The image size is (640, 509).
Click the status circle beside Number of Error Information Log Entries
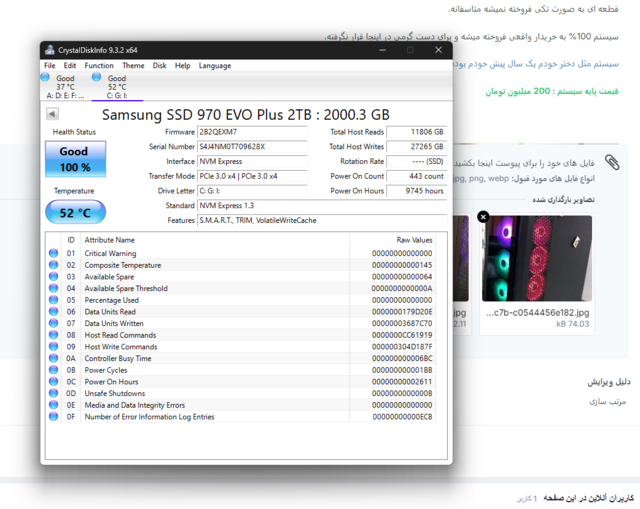click(53, 416)
